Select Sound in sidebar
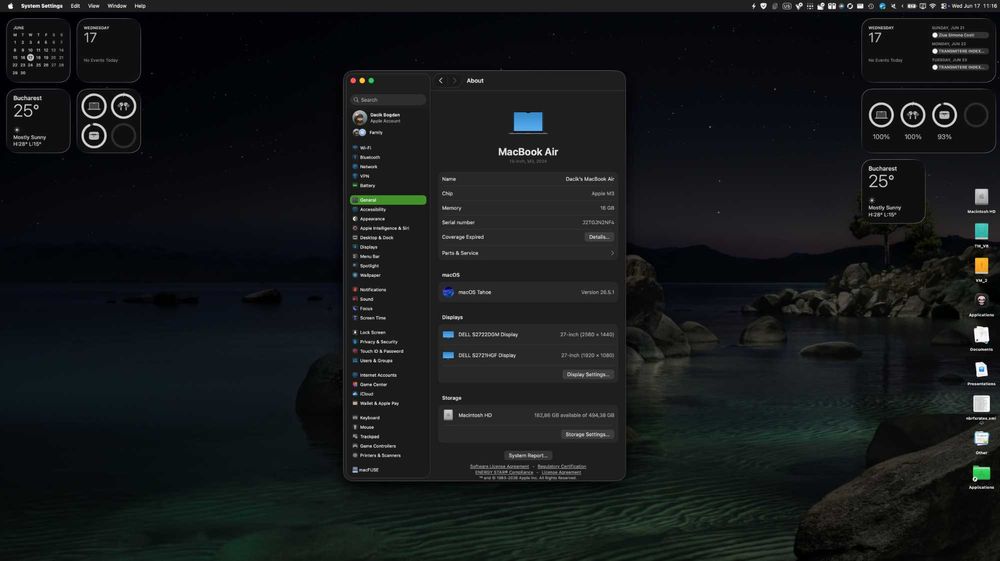 coord(388,299)
